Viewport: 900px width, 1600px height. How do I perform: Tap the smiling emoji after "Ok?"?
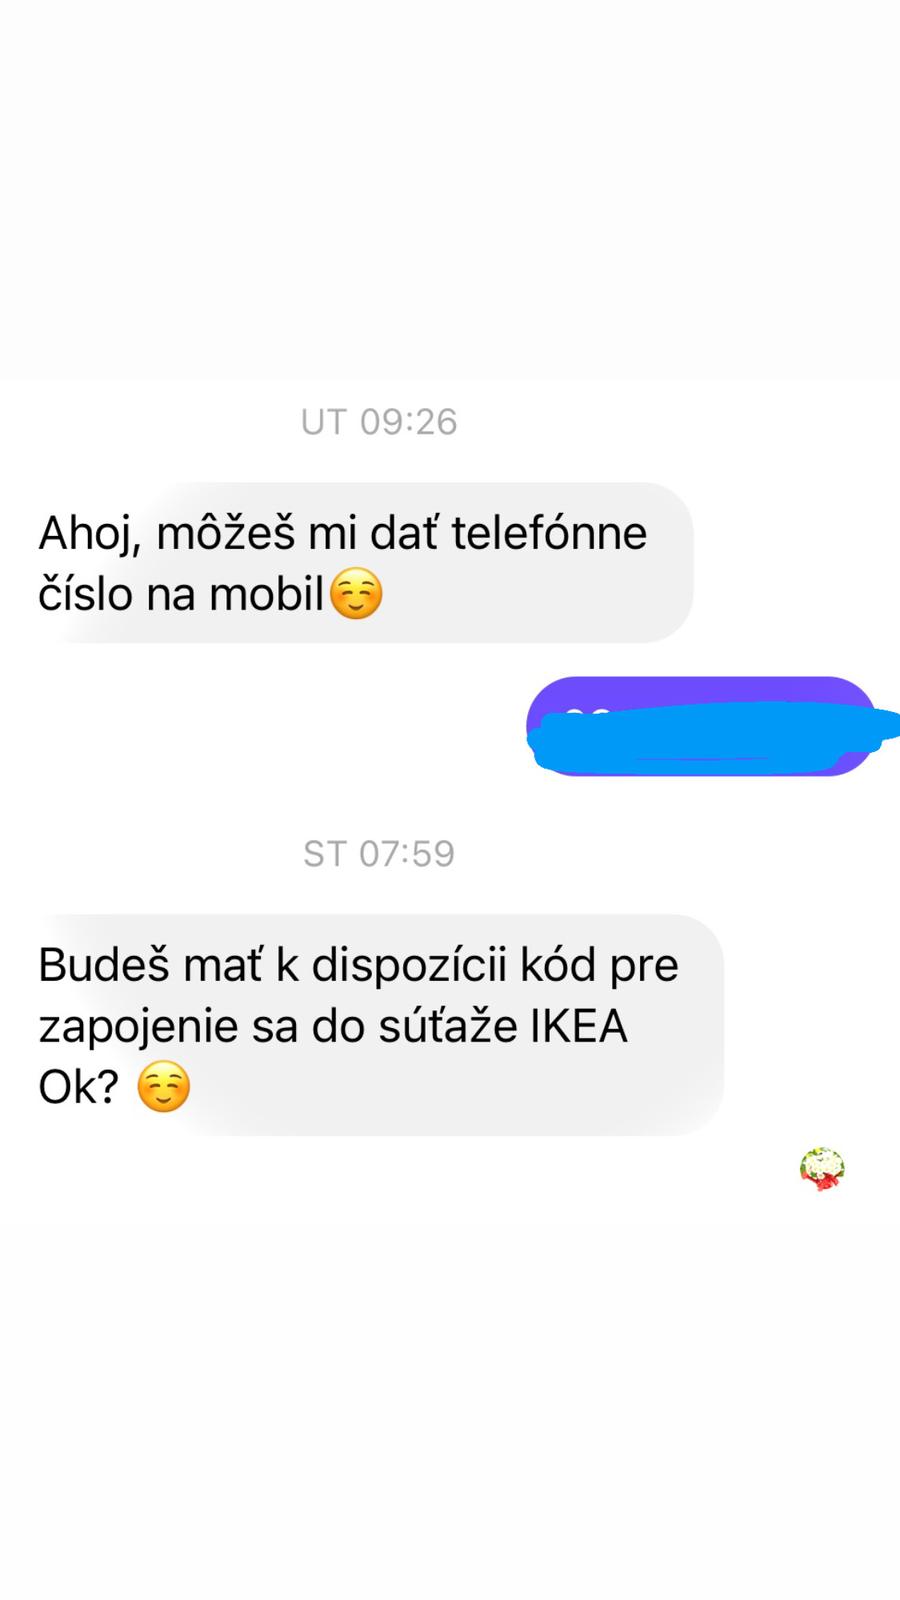click(163, 1087)
